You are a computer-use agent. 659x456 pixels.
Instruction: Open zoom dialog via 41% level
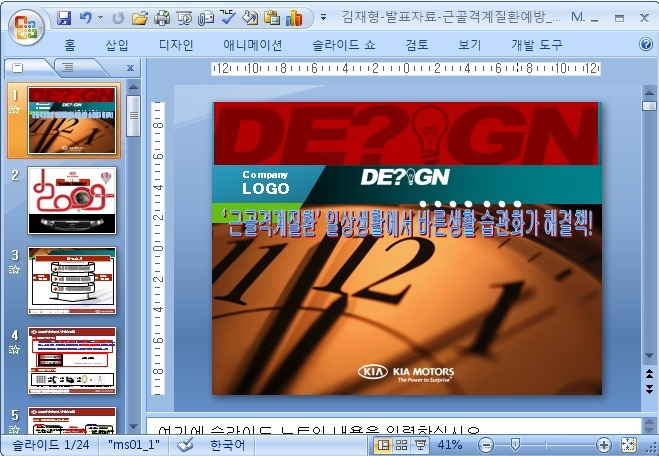(x=449, y=445)
